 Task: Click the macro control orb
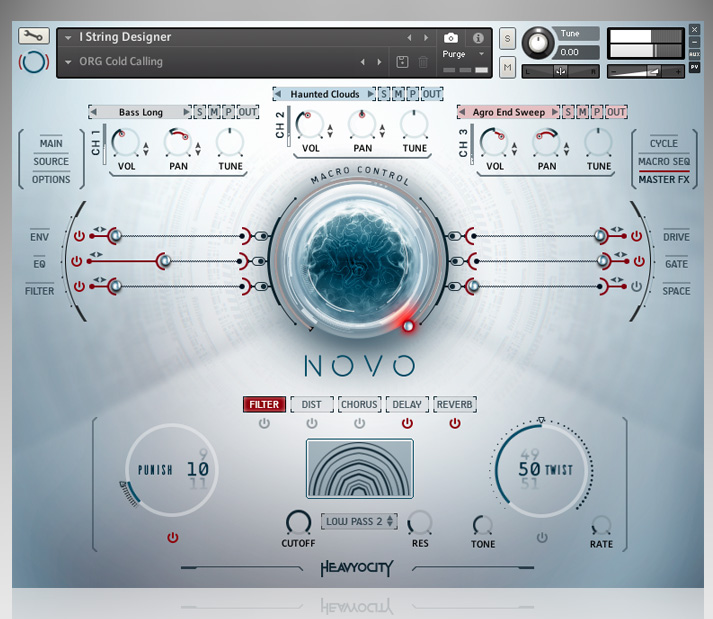pyautogui.click(x=359, y=262)
